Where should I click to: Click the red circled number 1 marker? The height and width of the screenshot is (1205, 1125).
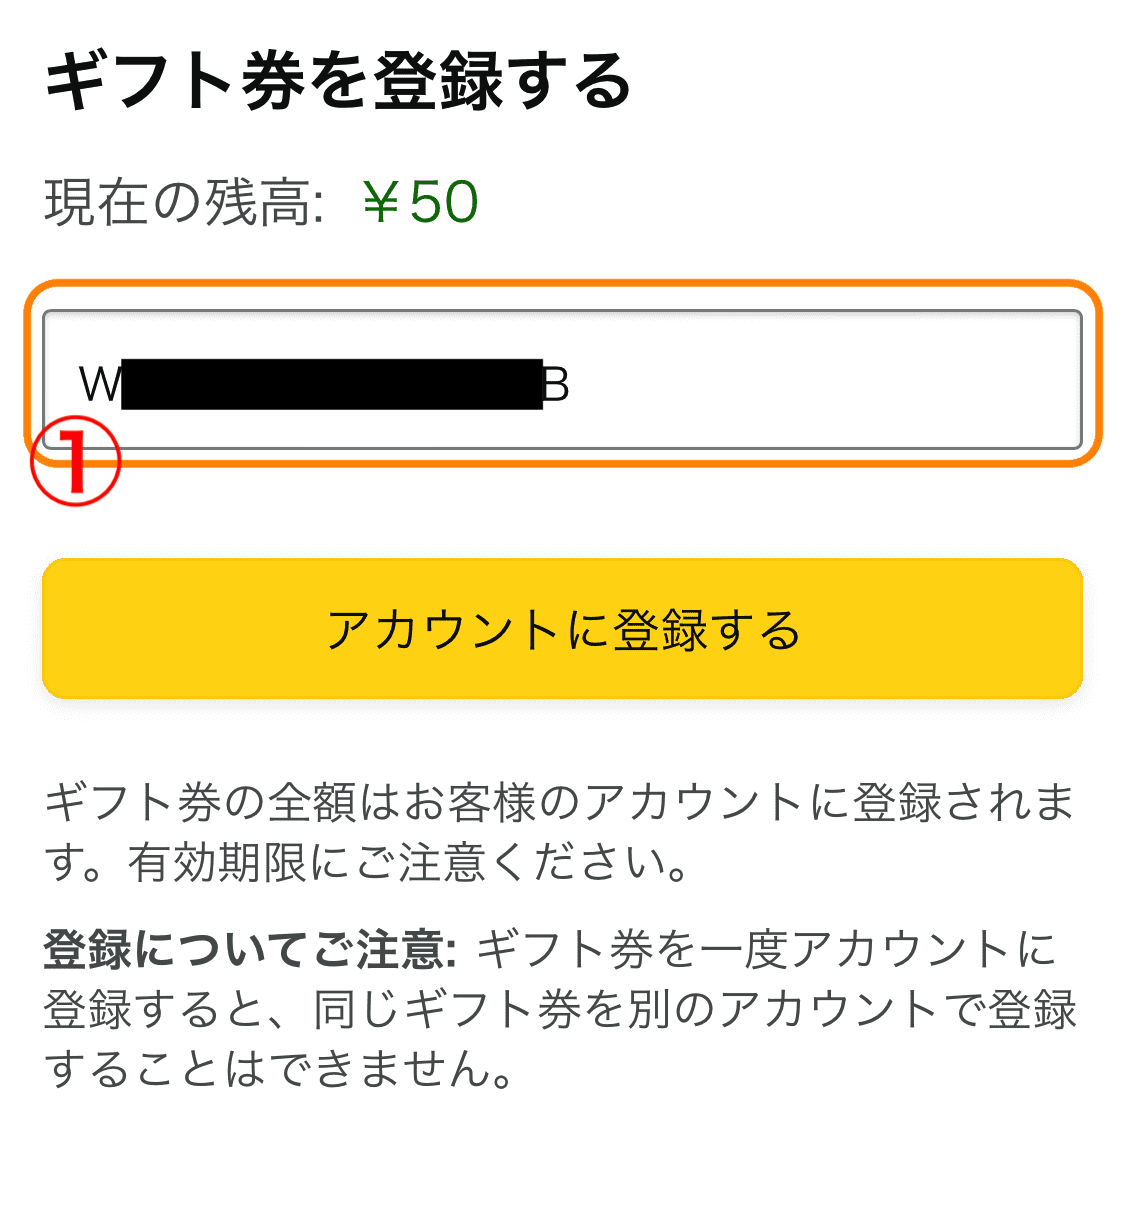(x=75, y=462)
